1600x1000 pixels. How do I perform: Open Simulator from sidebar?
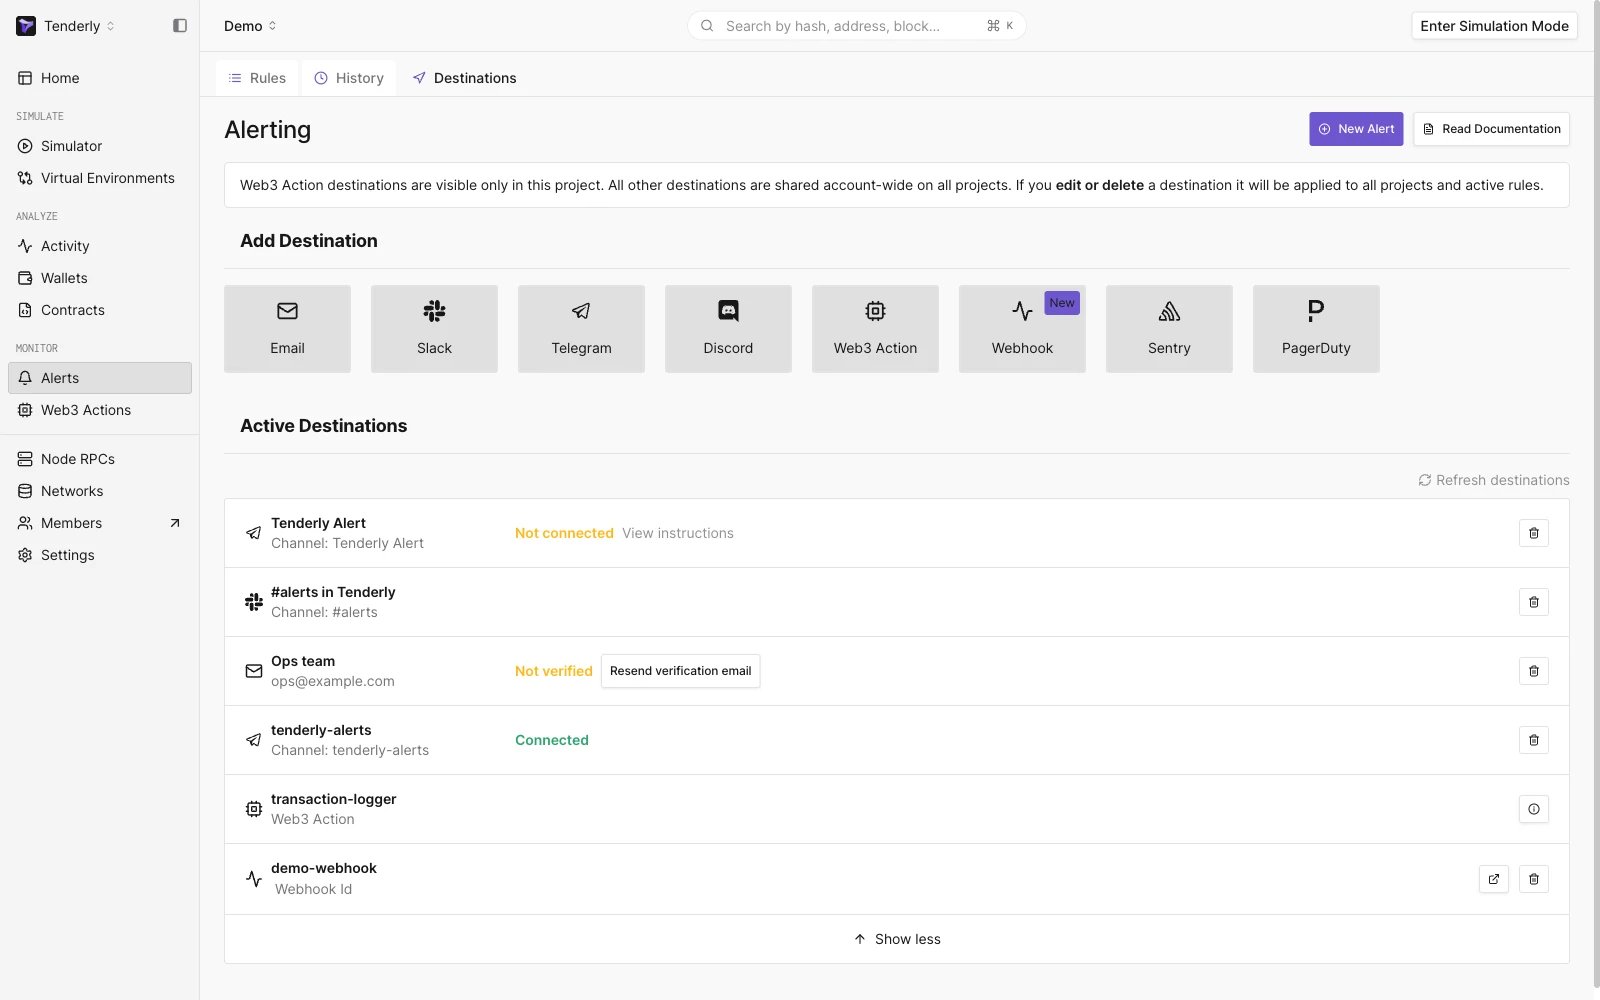tap(100, 146)
